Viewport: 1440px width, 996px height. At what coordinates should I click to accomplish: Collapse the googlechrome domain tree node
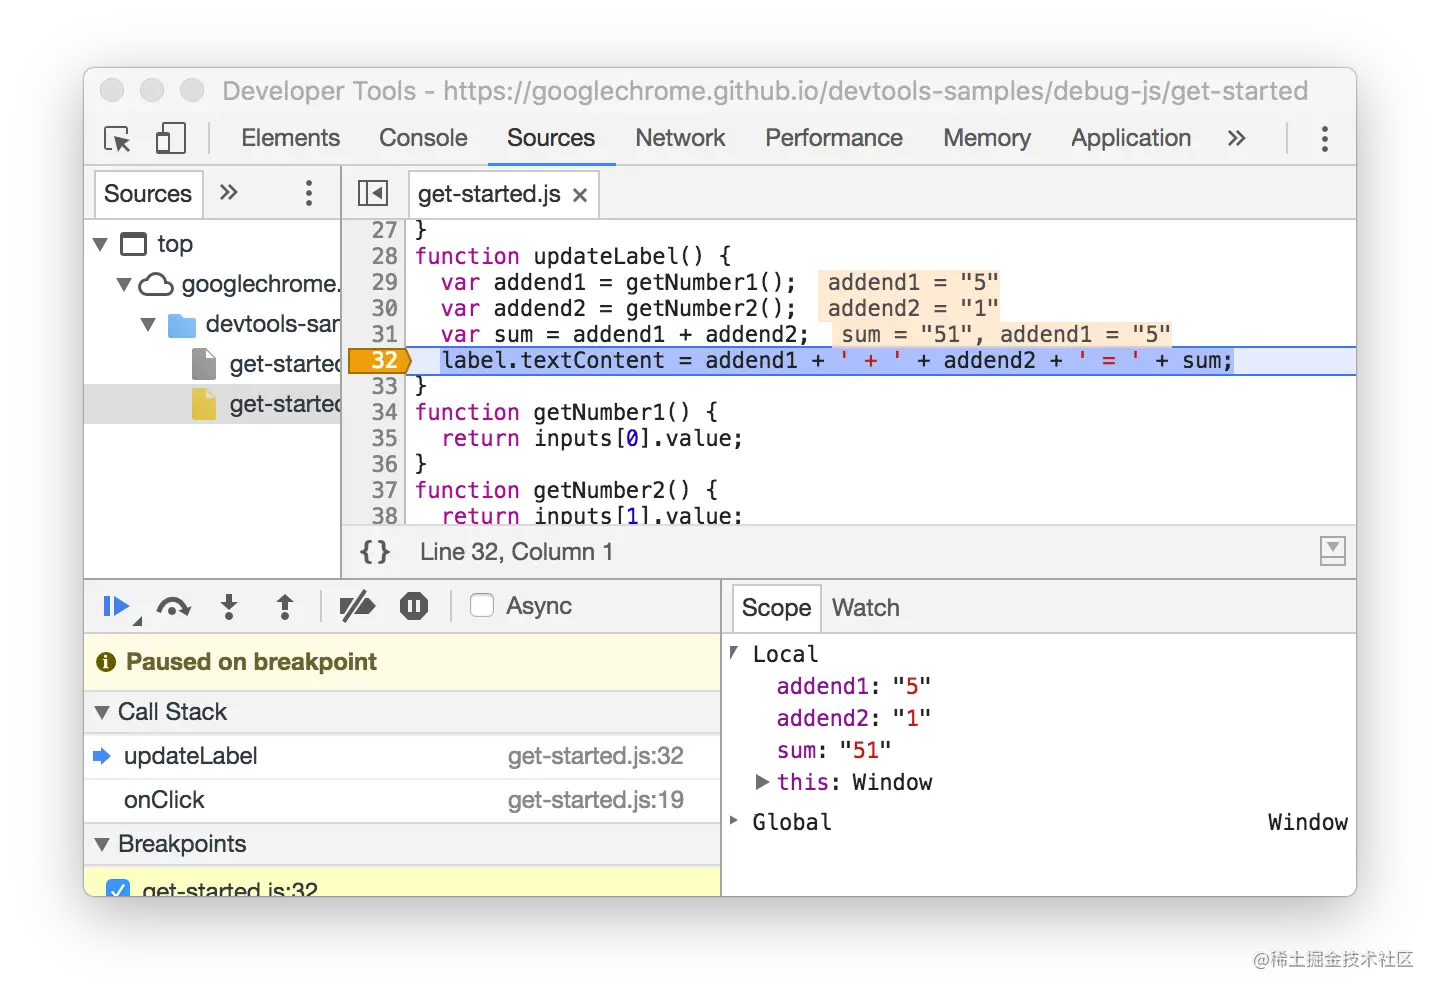(x=124, y=284)
